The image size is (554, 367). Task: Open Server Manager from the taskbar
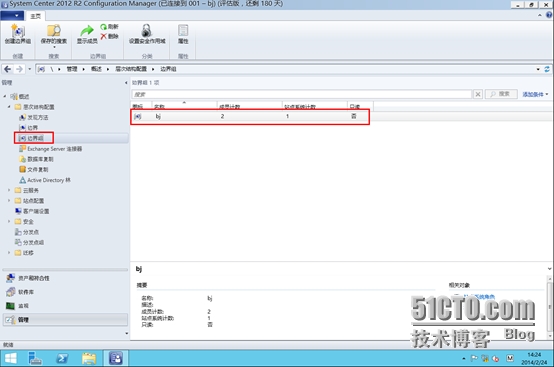[35, 359]
